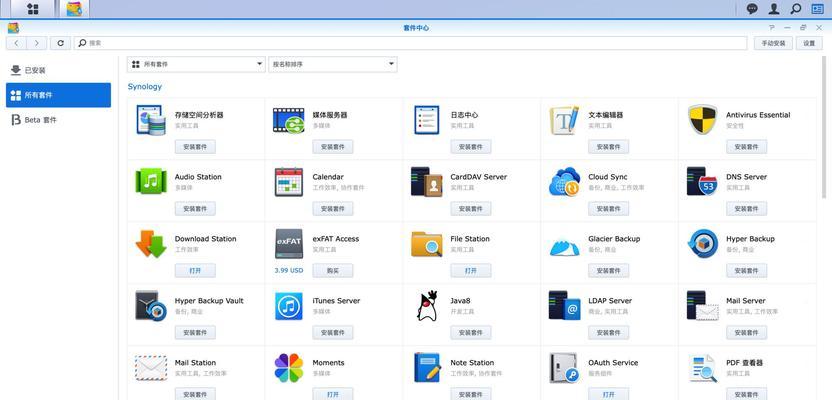This screenshot has width=832, height=400.
Task: Install the Hyper Backup package
Action: click(747, 271)
